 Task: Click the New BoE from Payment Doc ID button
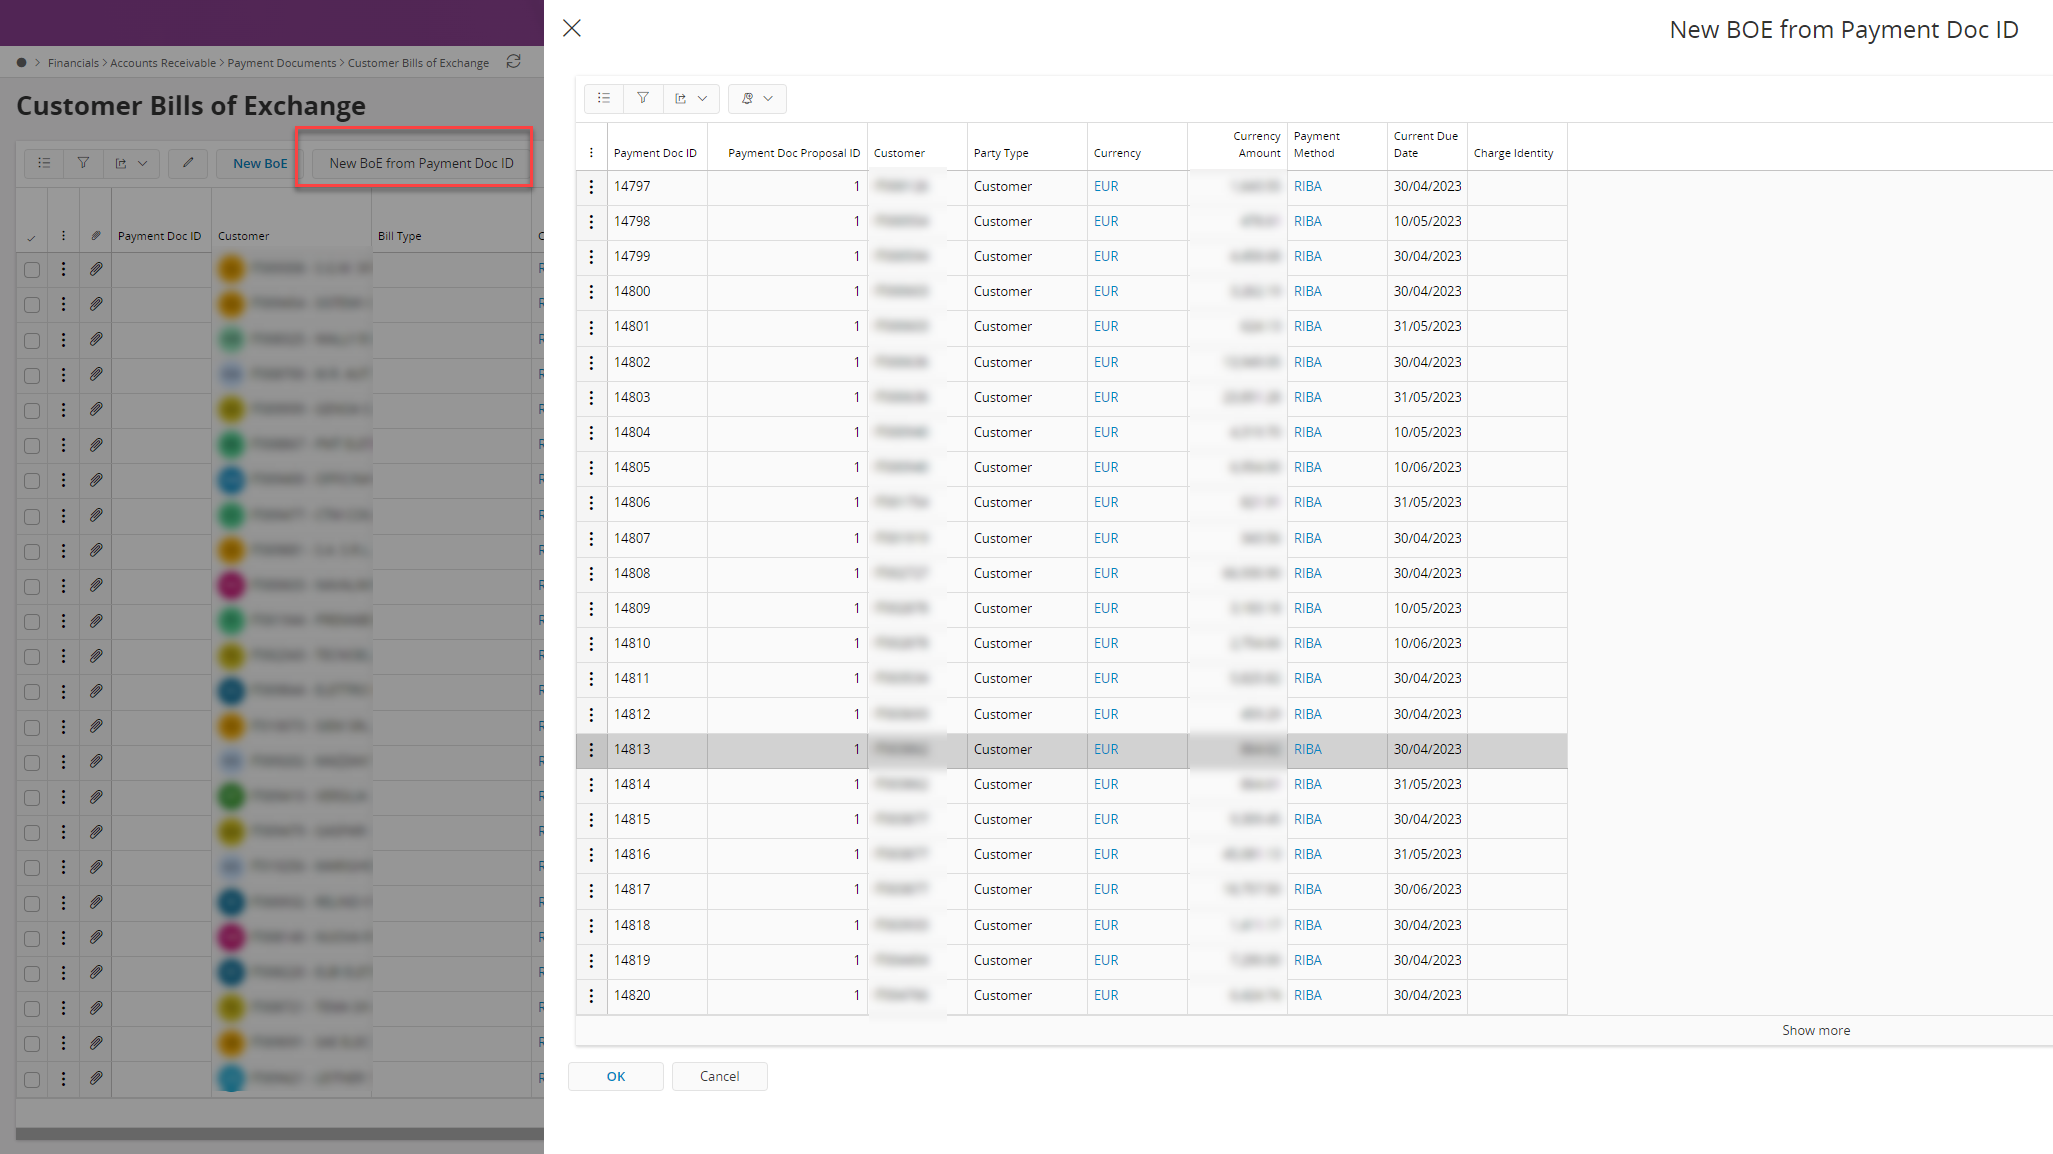point(421,163)
